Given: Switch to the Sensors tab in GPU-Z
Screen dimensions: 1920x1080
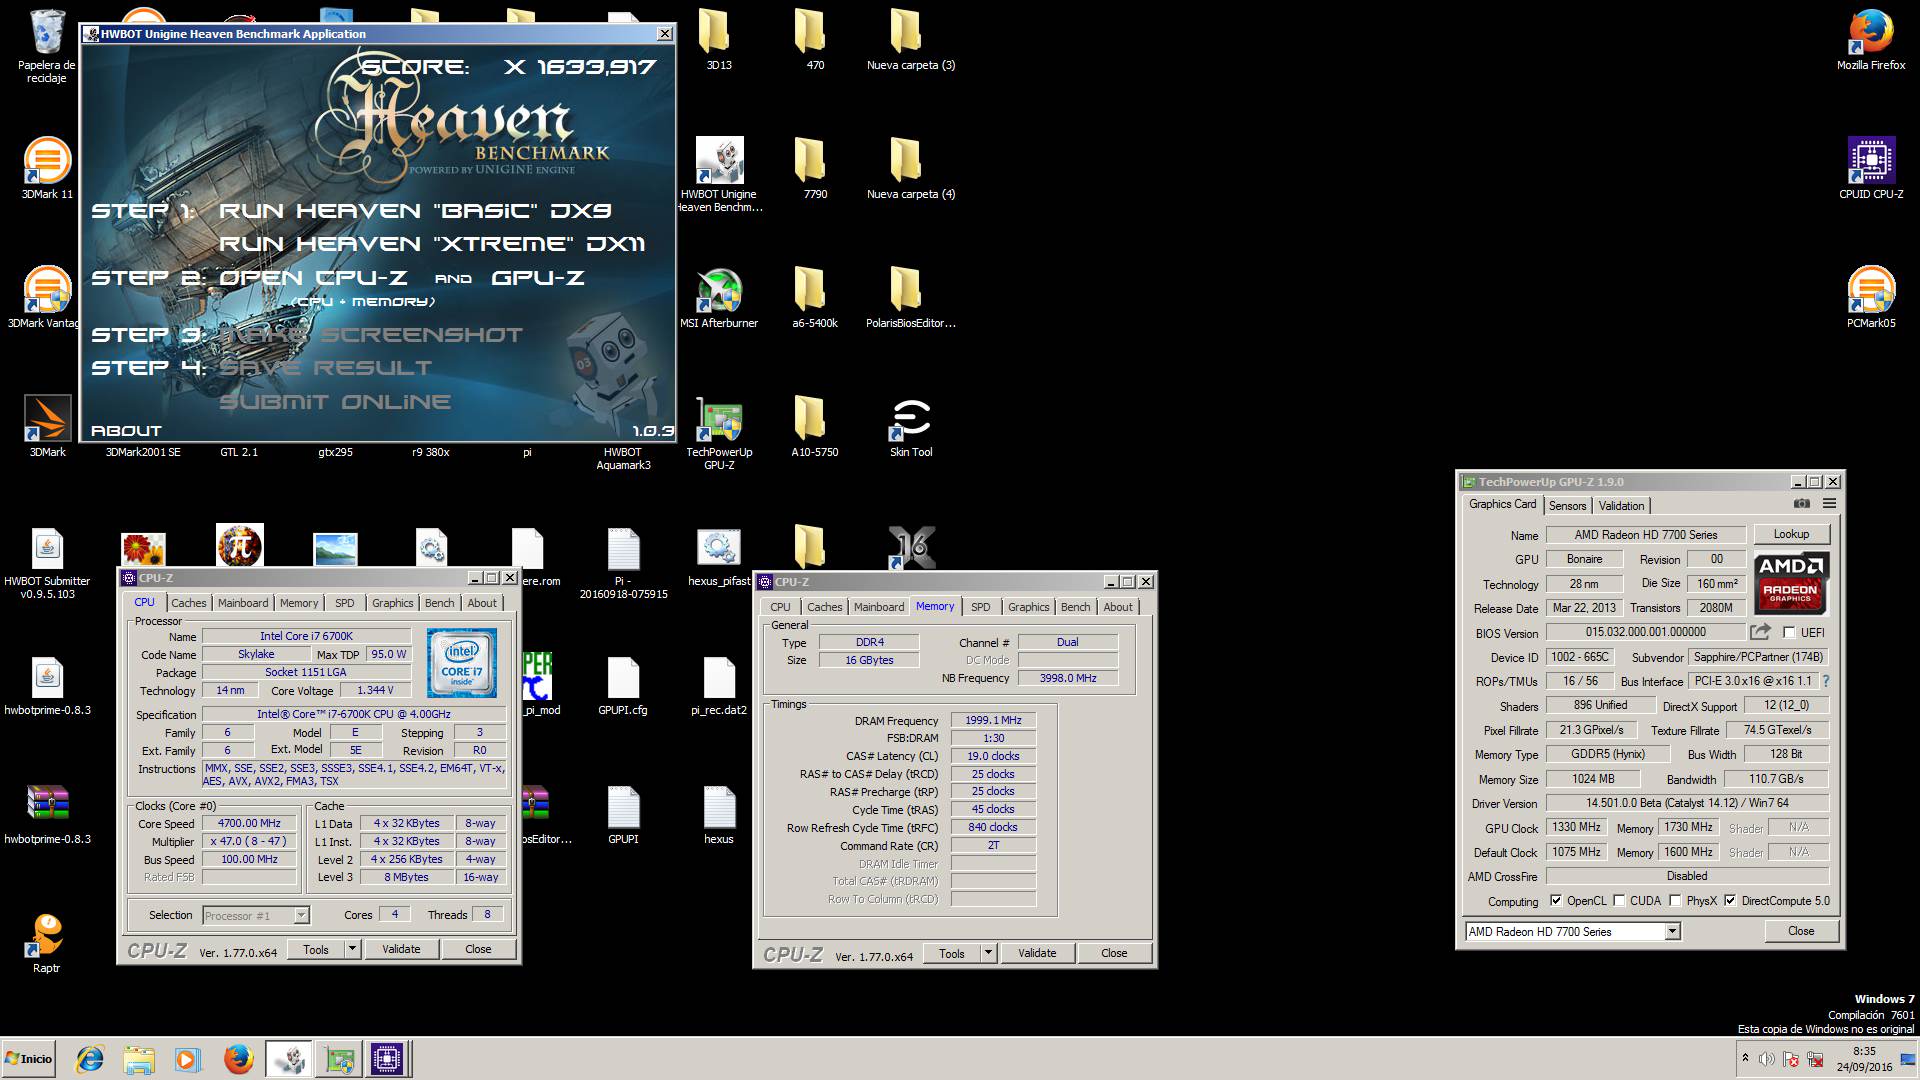Looking at the screenshot, I should point(1567,506).
